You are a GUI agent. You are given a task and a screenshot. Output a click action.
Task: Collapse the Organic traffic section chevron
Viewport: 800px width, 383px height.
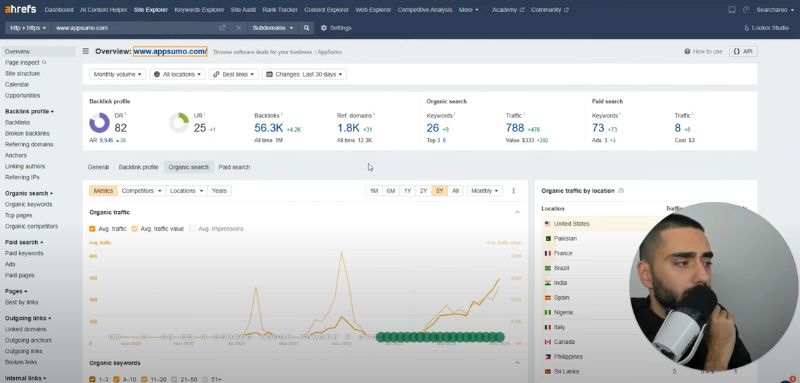pos(517,212)
